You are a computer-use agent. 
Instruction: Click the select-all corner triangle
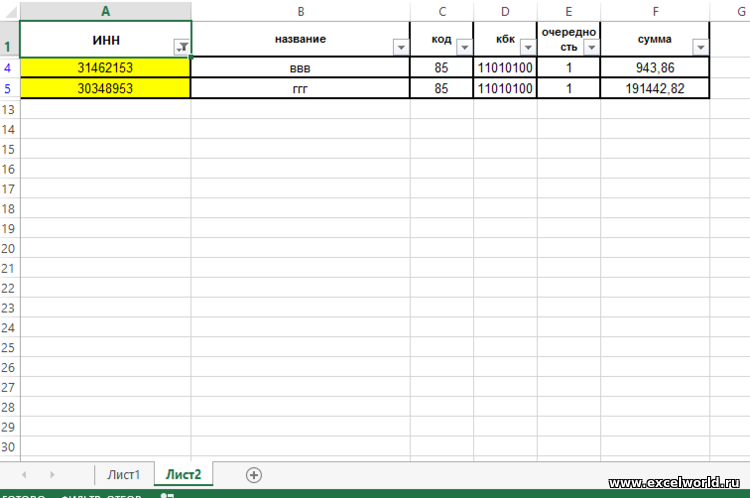pyautogui.click(x=10, y=11)
